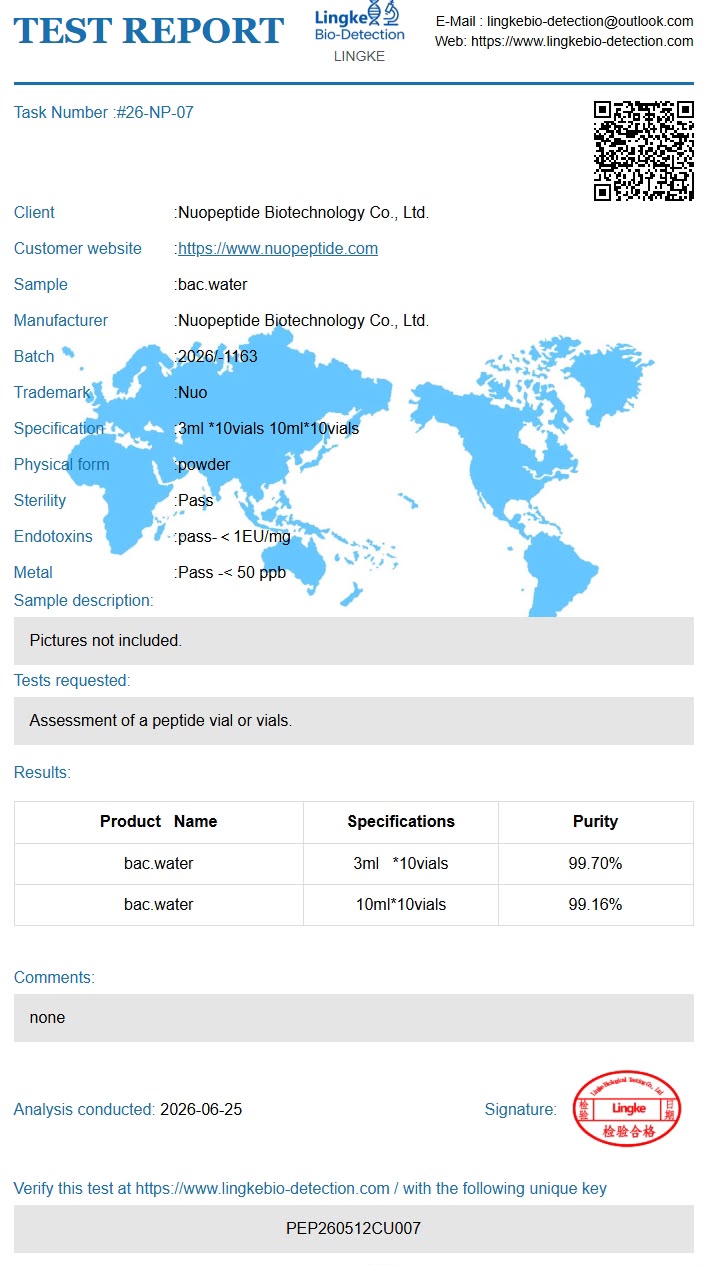Image resolution: width=703 pixels, height=1265 pixels.
Task: Click the Specifications column header
Action: coord(401,822)
